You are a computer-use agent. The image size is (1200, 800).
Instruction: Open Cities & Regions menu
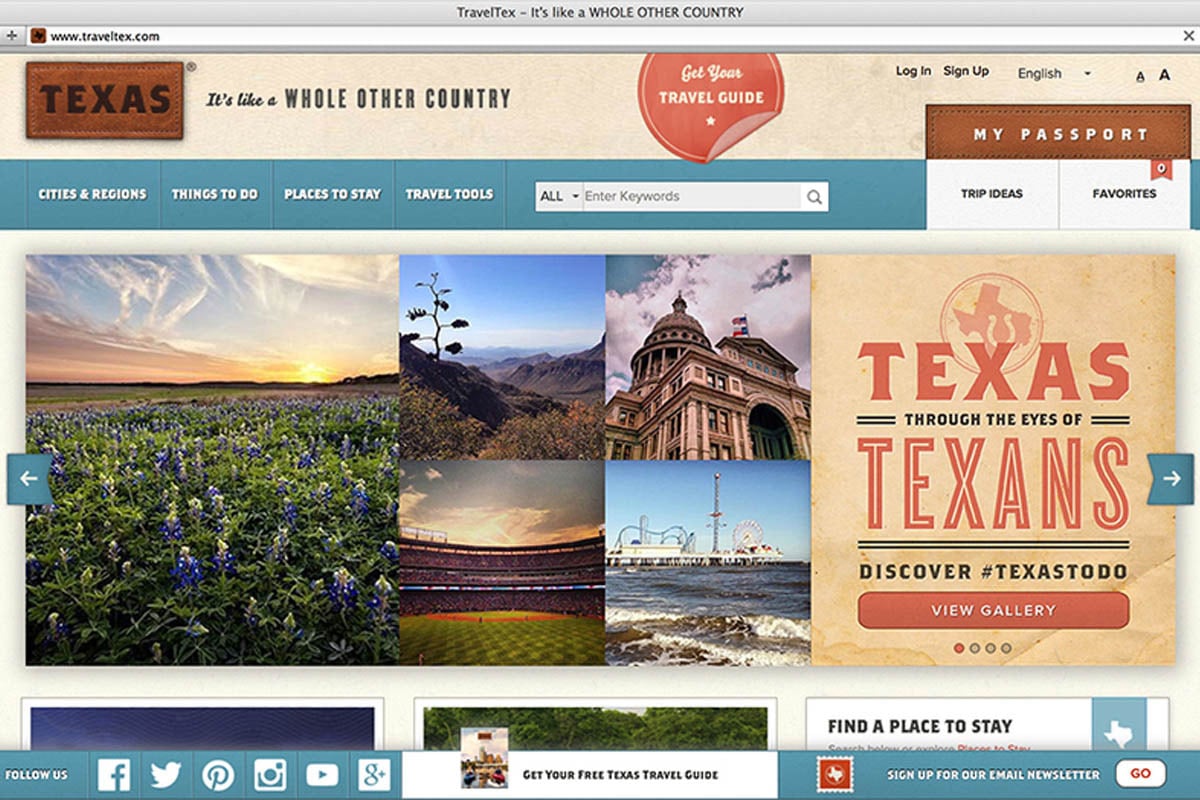92,194
